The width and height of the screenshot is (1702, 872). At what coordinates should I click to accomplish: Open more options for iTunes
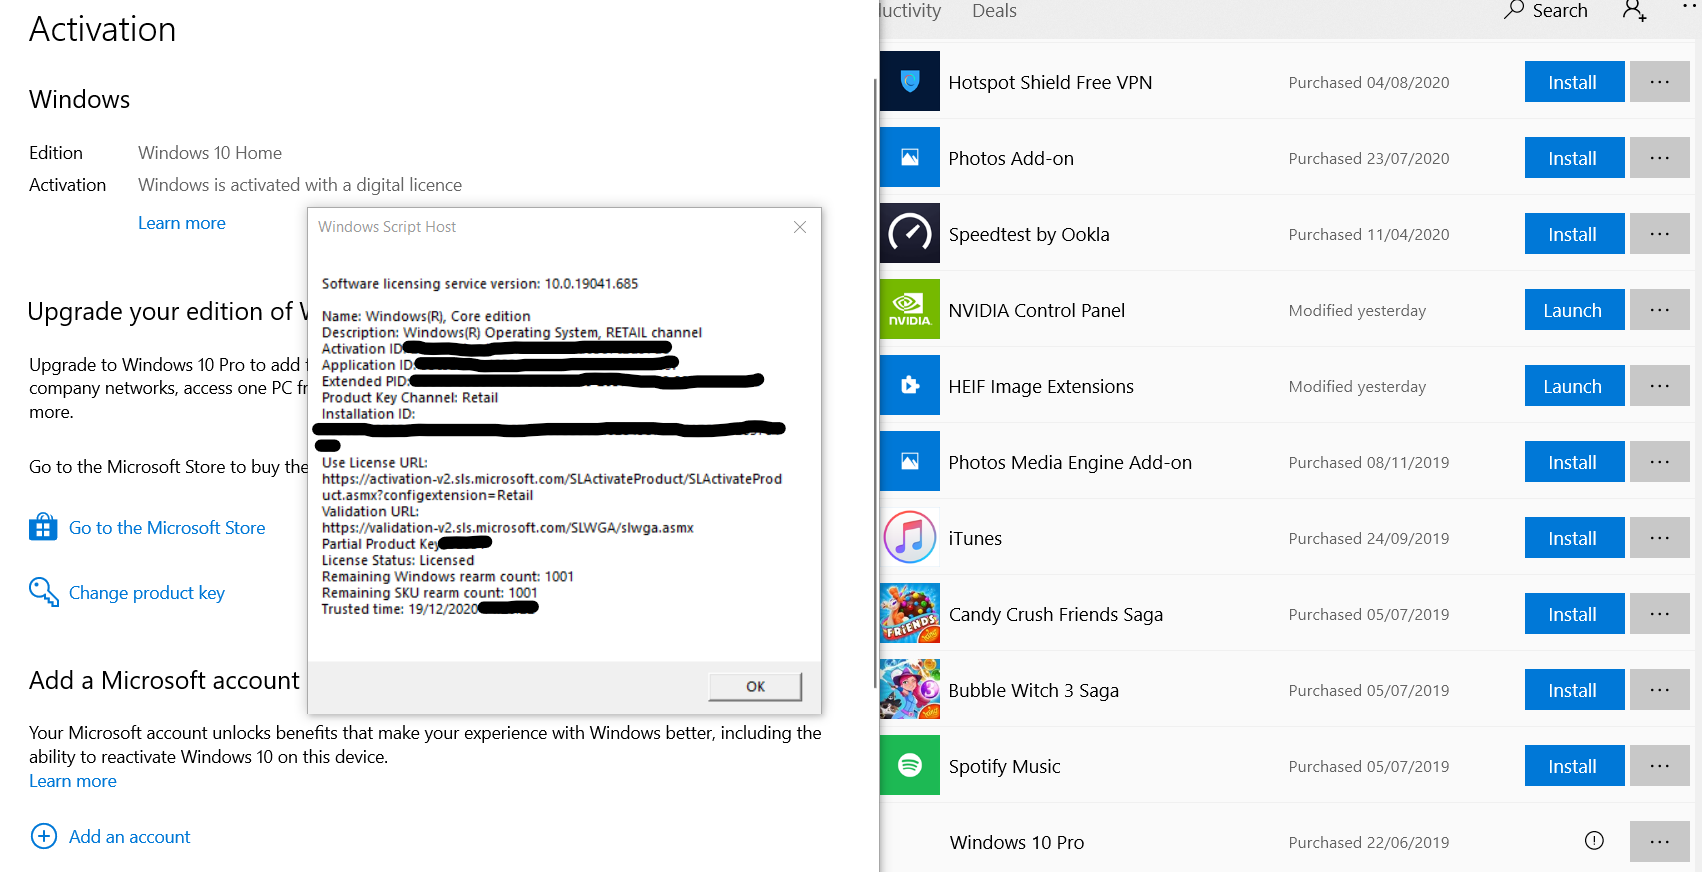coord(1660,538)
